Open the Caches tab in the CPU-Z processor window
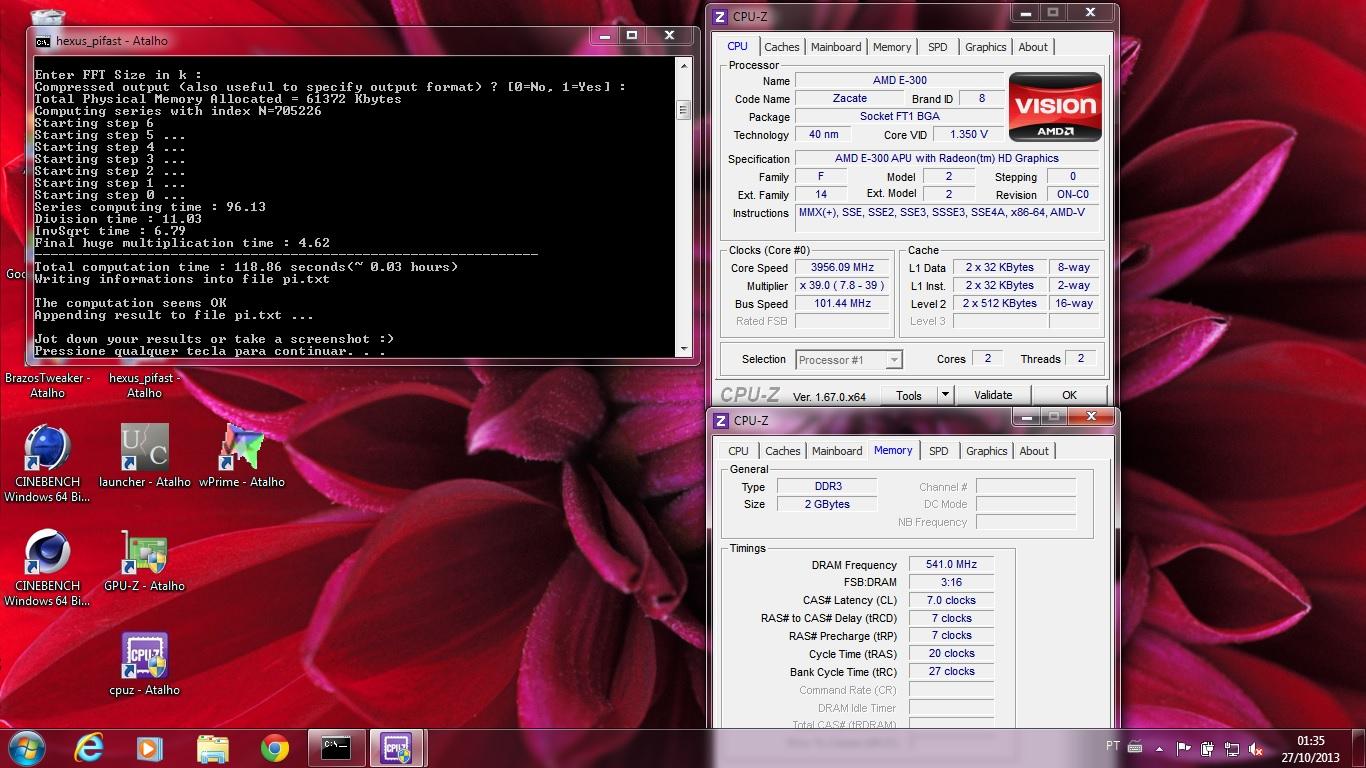The image size is (1366, 768). pos(782,47)
